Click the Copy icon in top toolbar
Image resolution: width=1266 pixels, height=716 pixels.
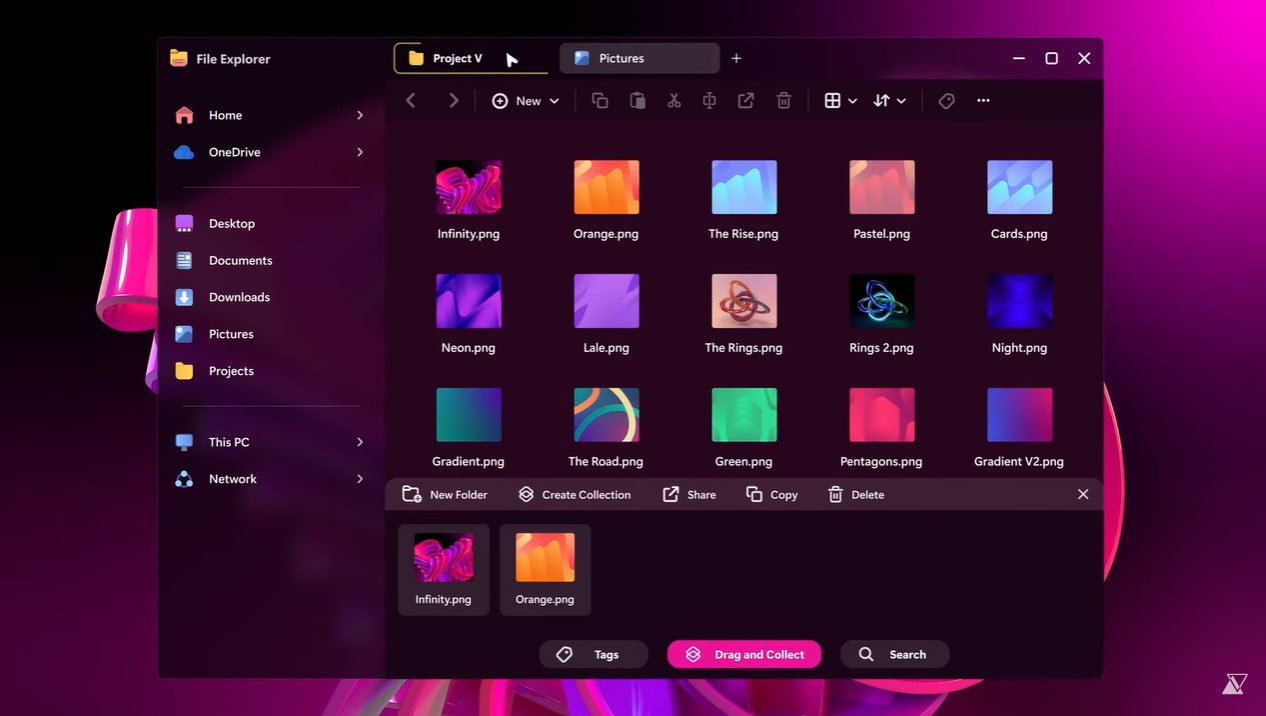point(600,101)
